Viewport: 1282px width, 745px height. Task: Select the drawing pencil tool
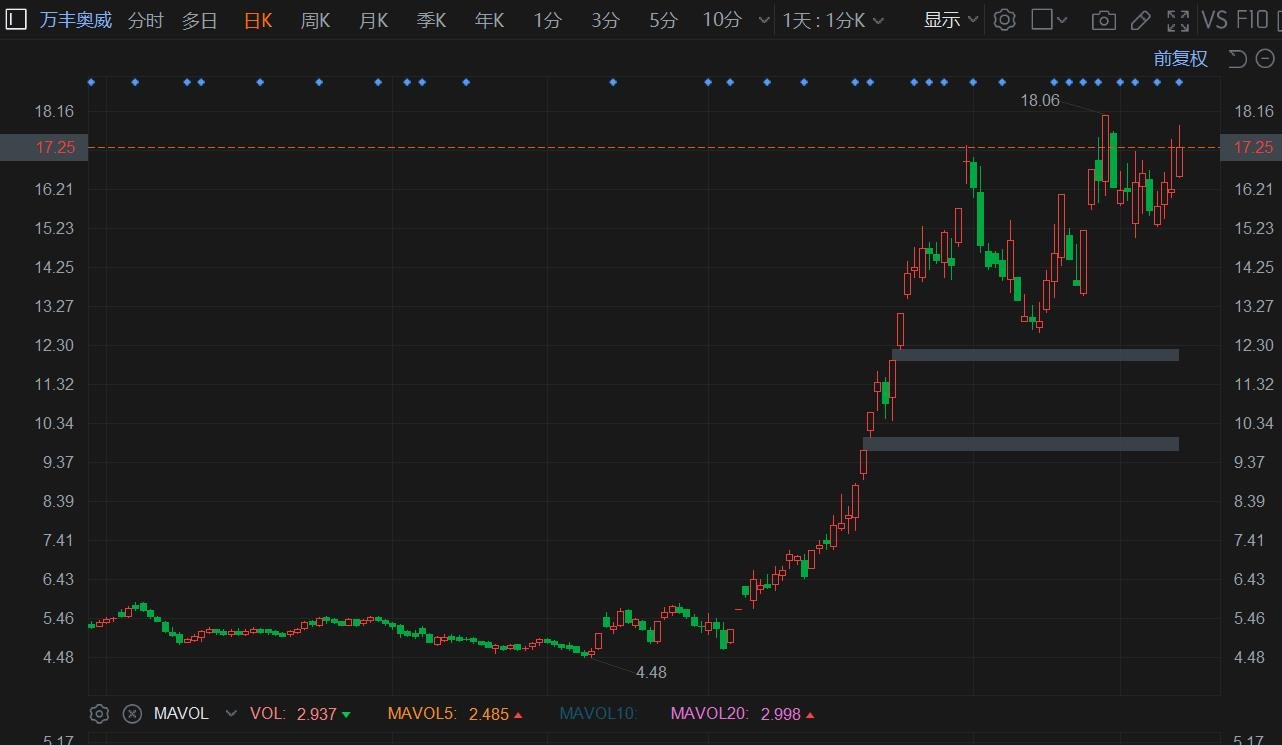(x=1140, y=20)
